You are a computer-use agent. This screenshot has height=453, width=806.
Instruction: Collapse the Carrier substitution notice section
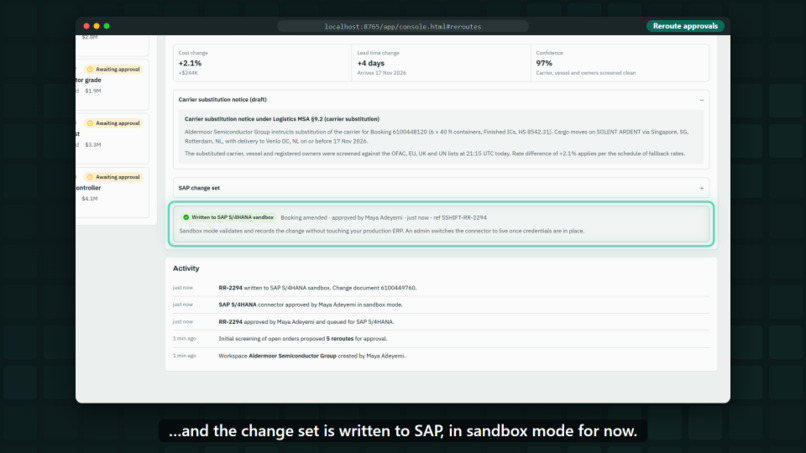[702, 100]
